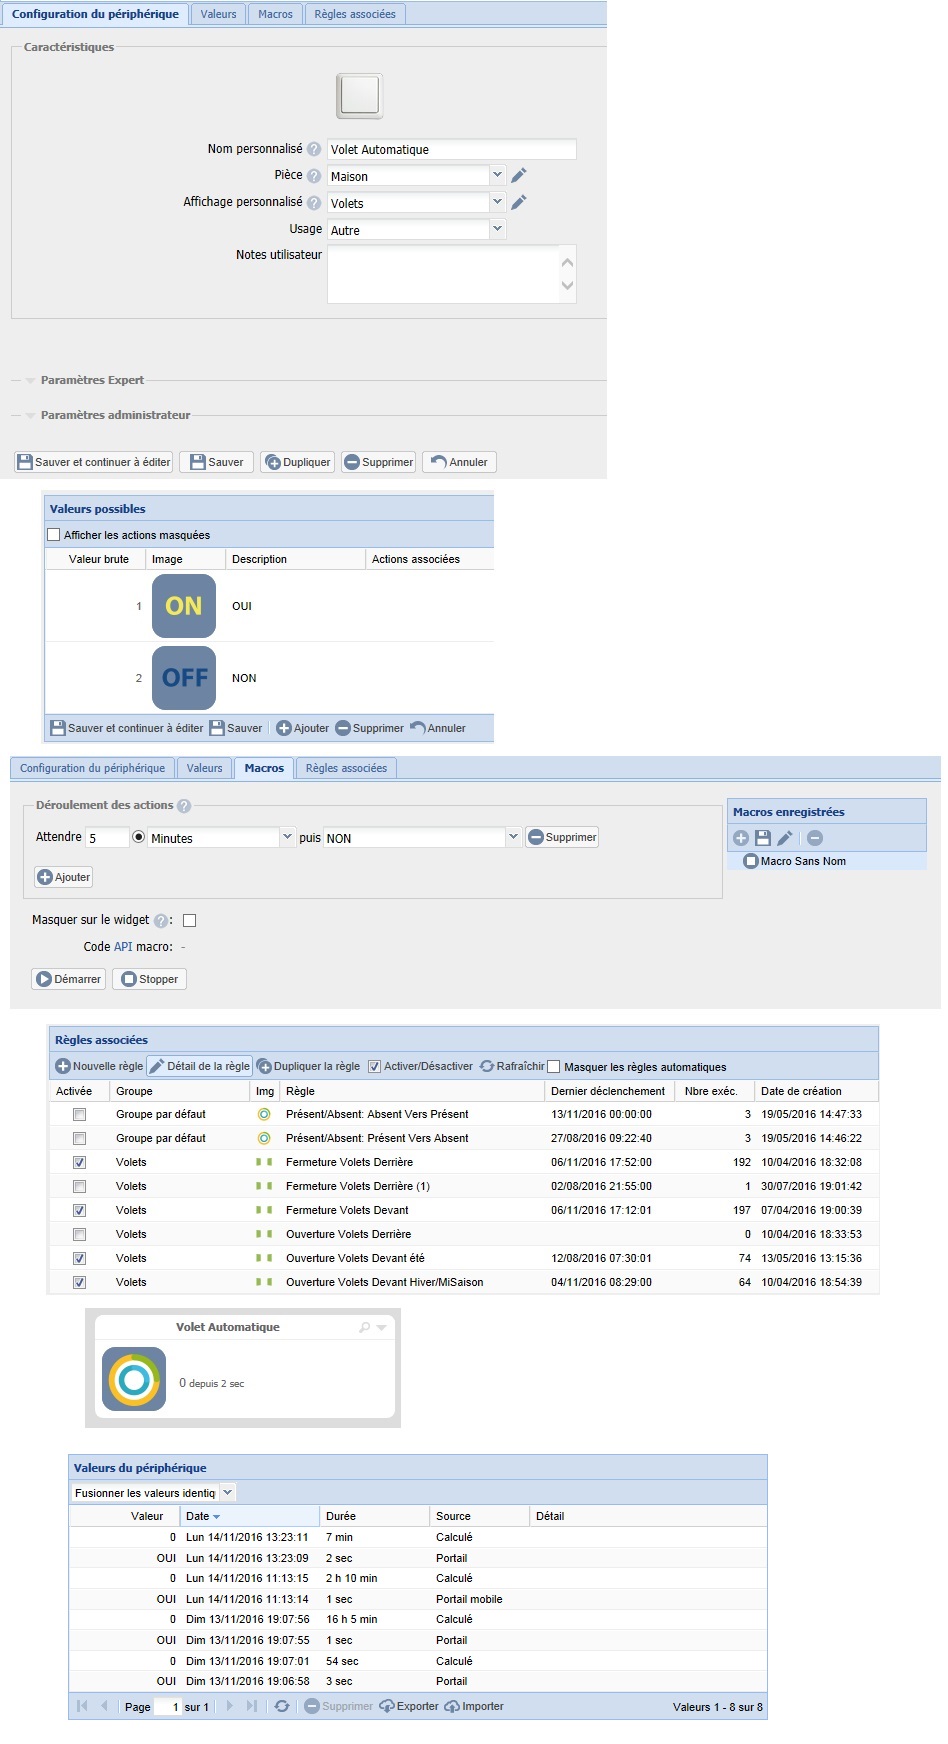Open Règles associées tab next to selected Macros tab
948x1744 pixels.
[346, 768]
